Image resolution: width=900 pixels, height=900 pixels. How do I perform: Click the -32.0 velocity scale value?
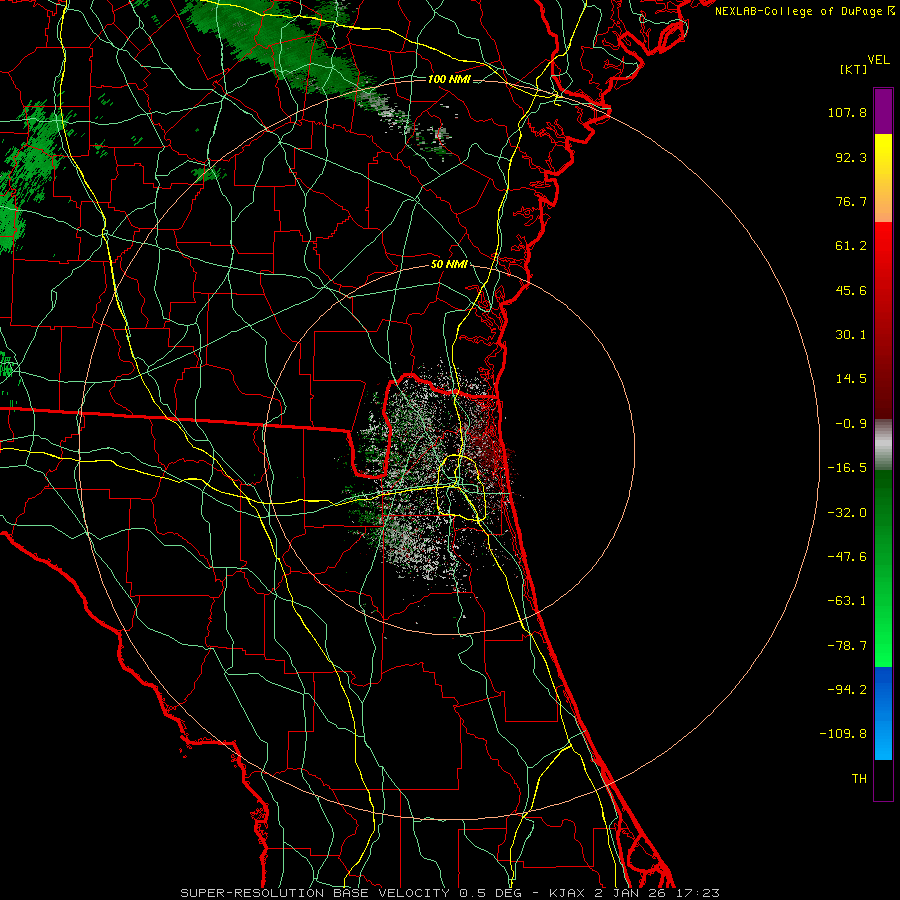point(847,513)
